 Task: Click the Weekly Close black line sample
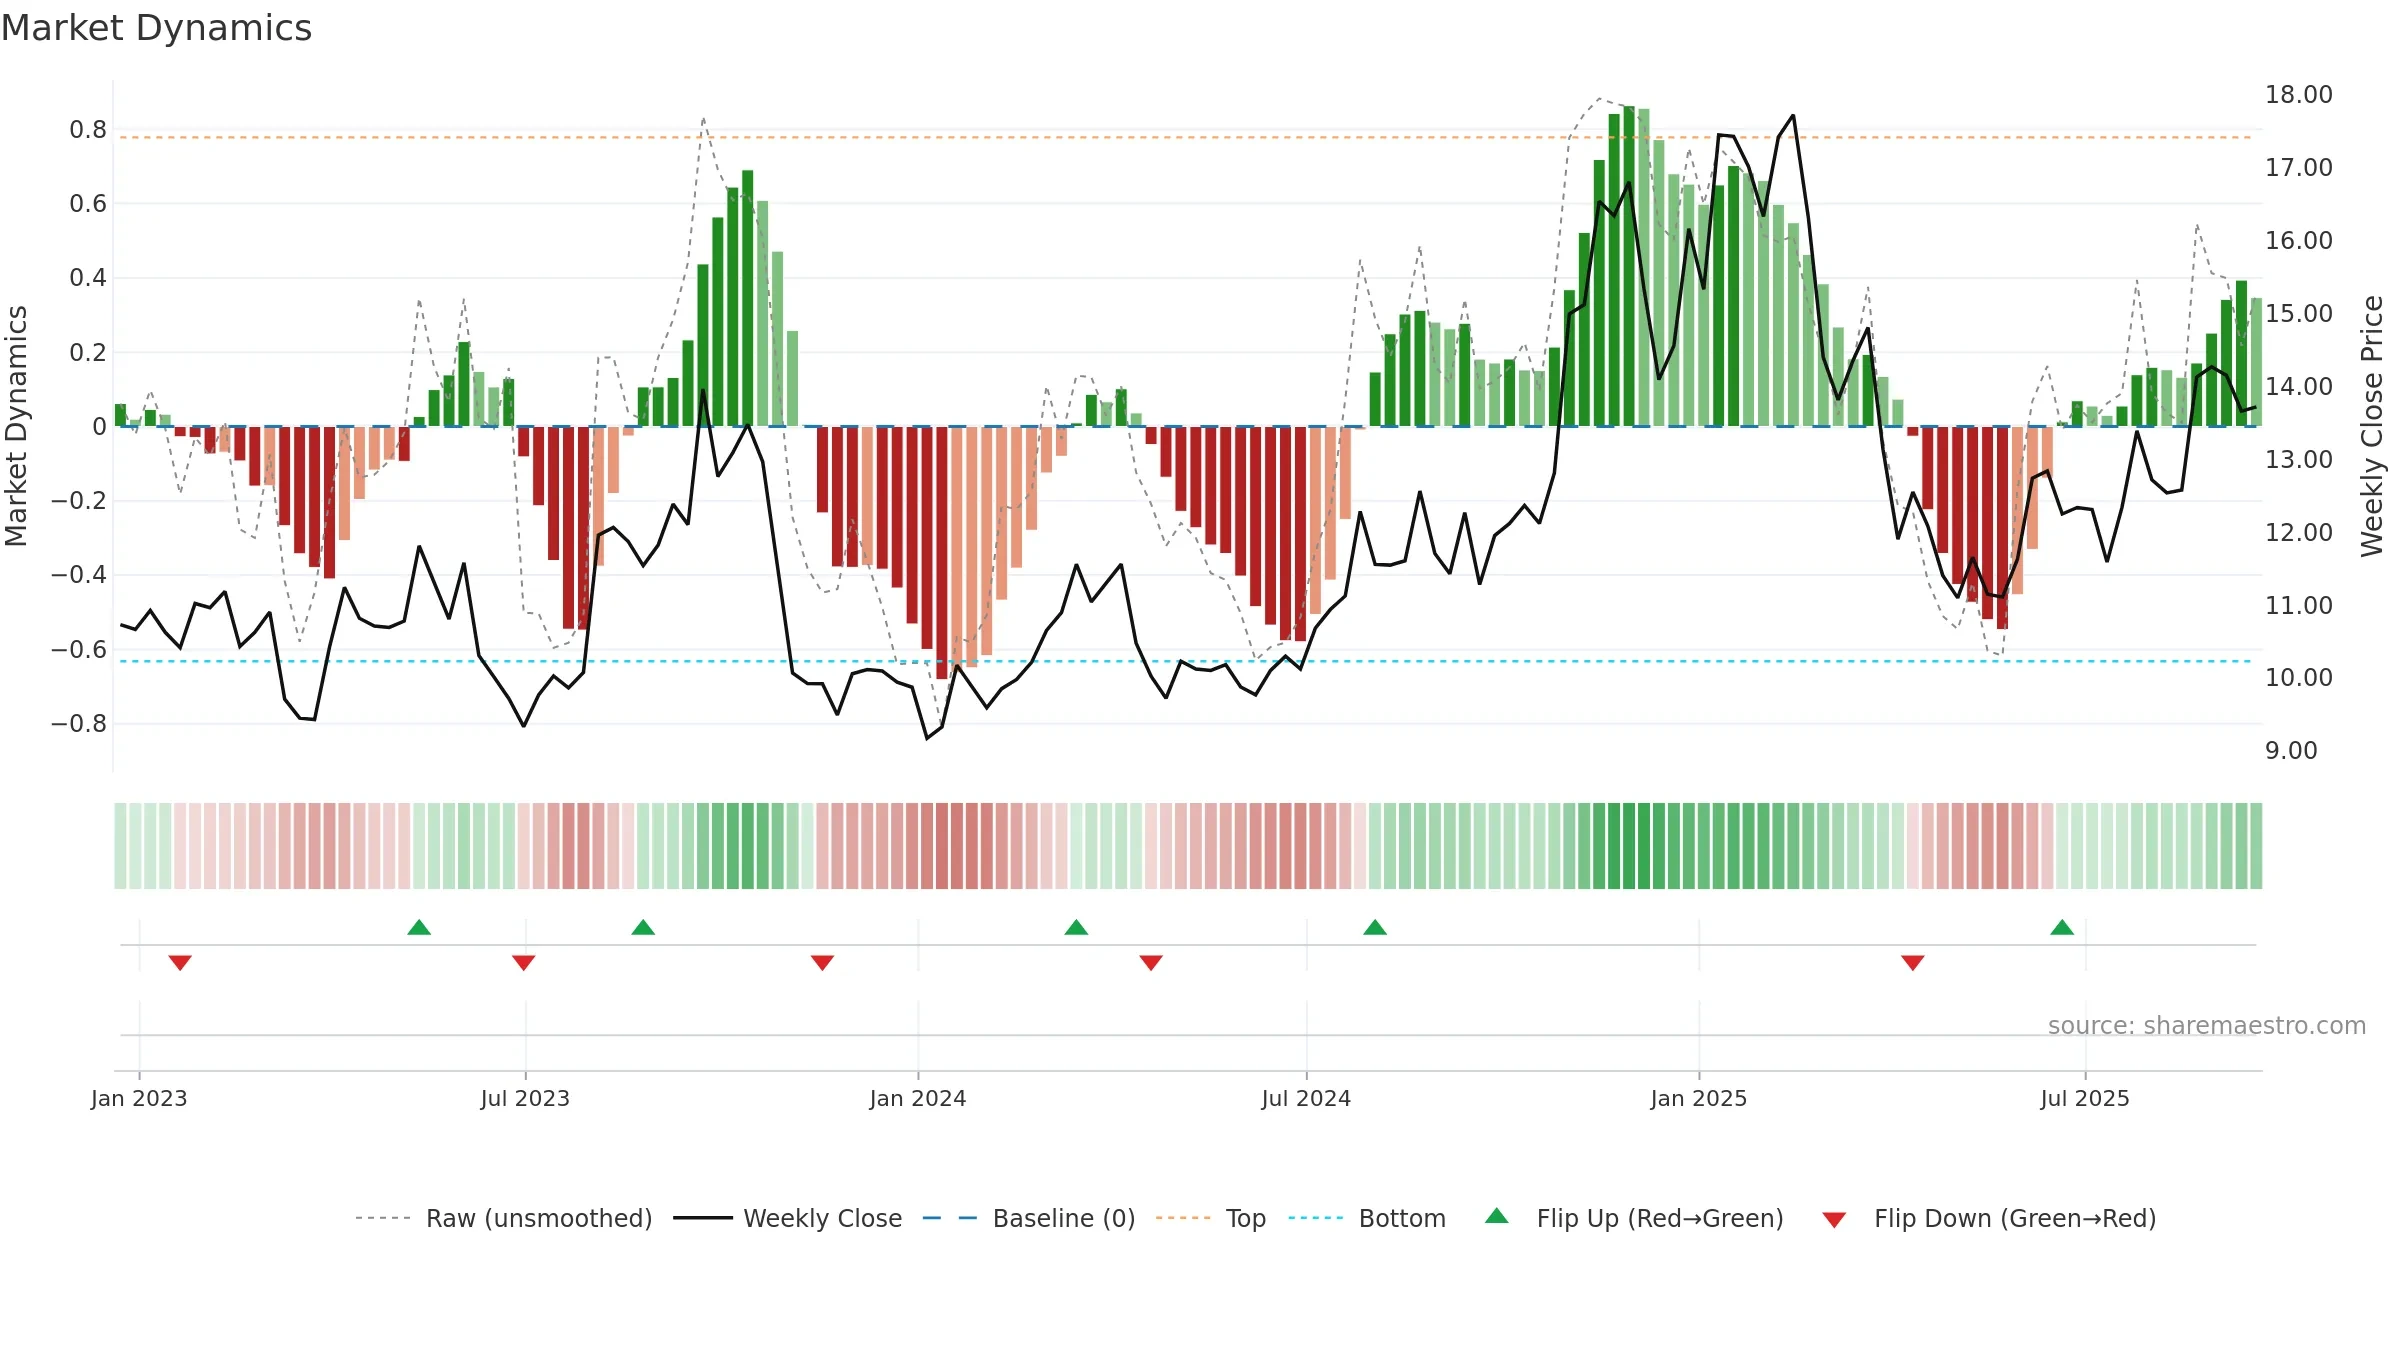pos(703,1218)
